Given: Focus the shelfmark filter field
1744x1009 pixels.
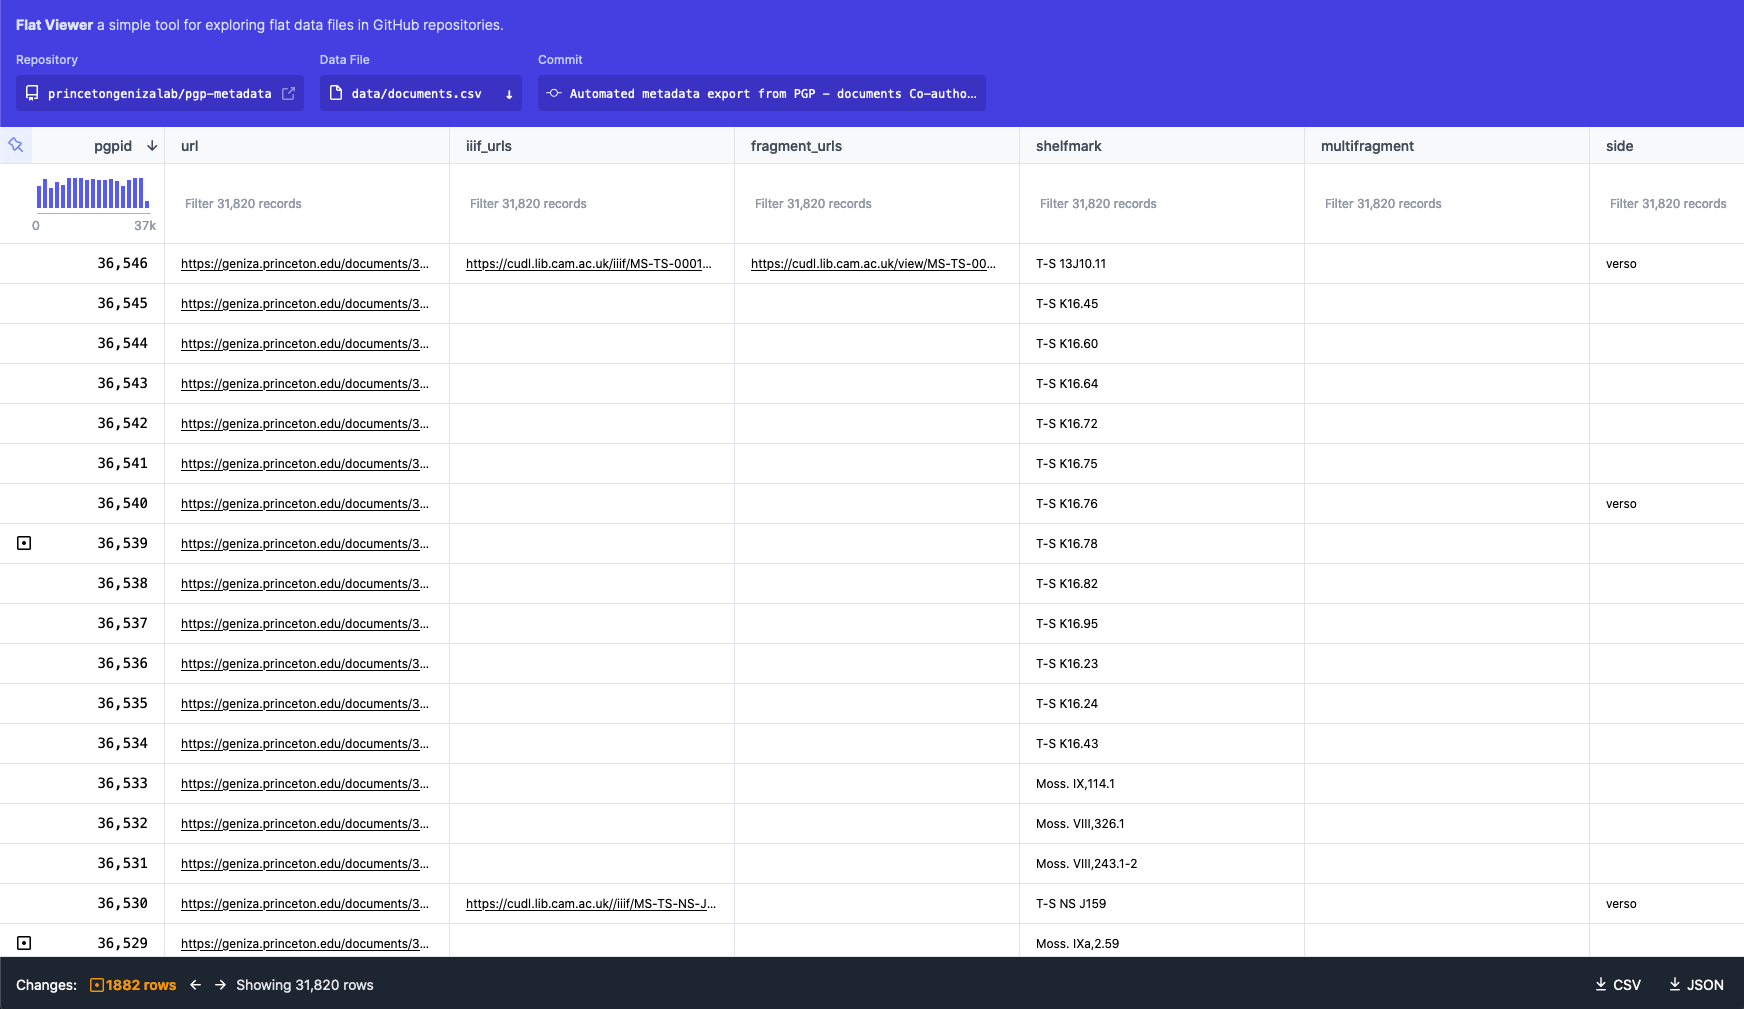Looking at the screenshot, I should (1162, 203).
